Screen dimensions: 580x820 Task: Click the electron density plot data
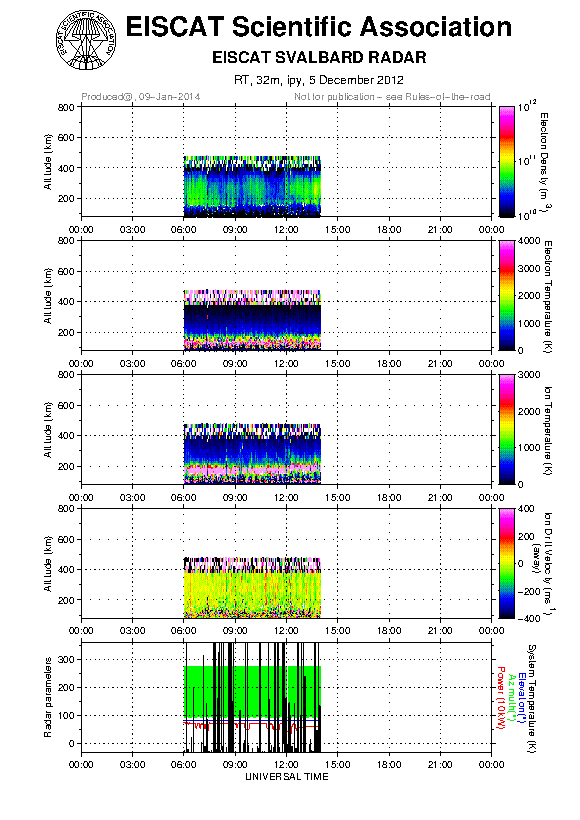(x=252, y=186)
